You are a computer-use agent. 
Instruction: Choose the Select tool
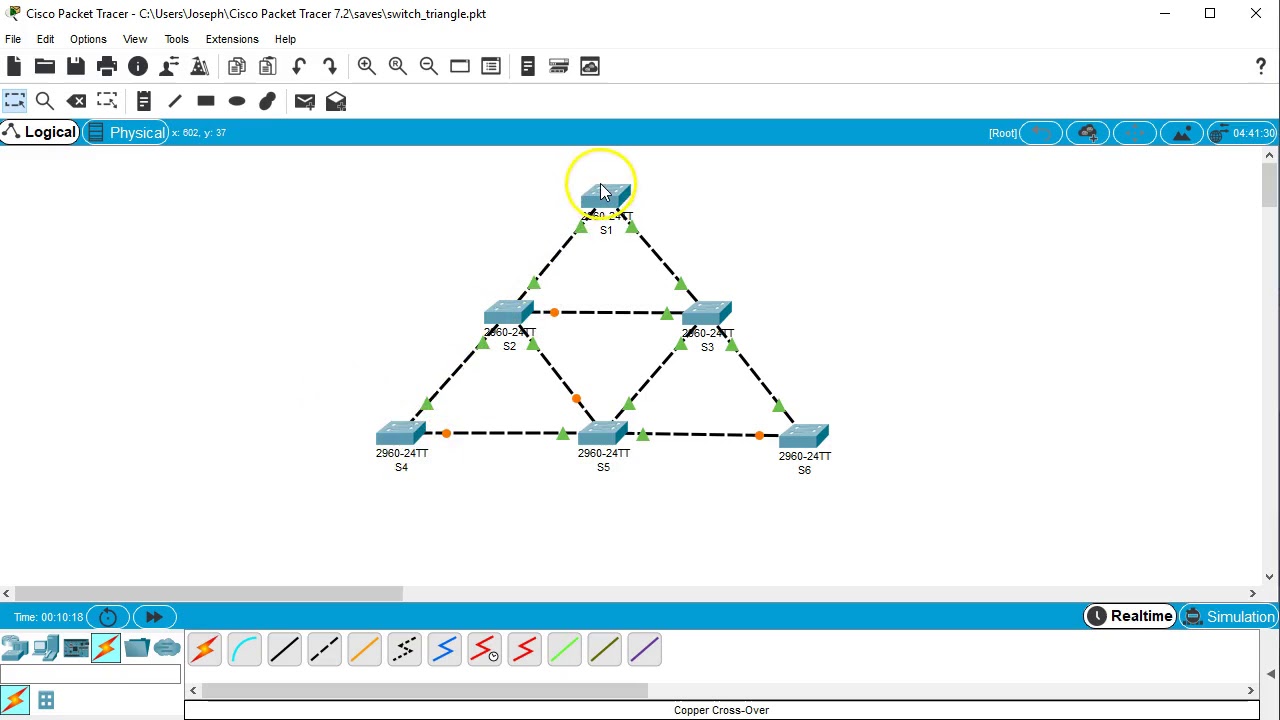coord(14,101)
